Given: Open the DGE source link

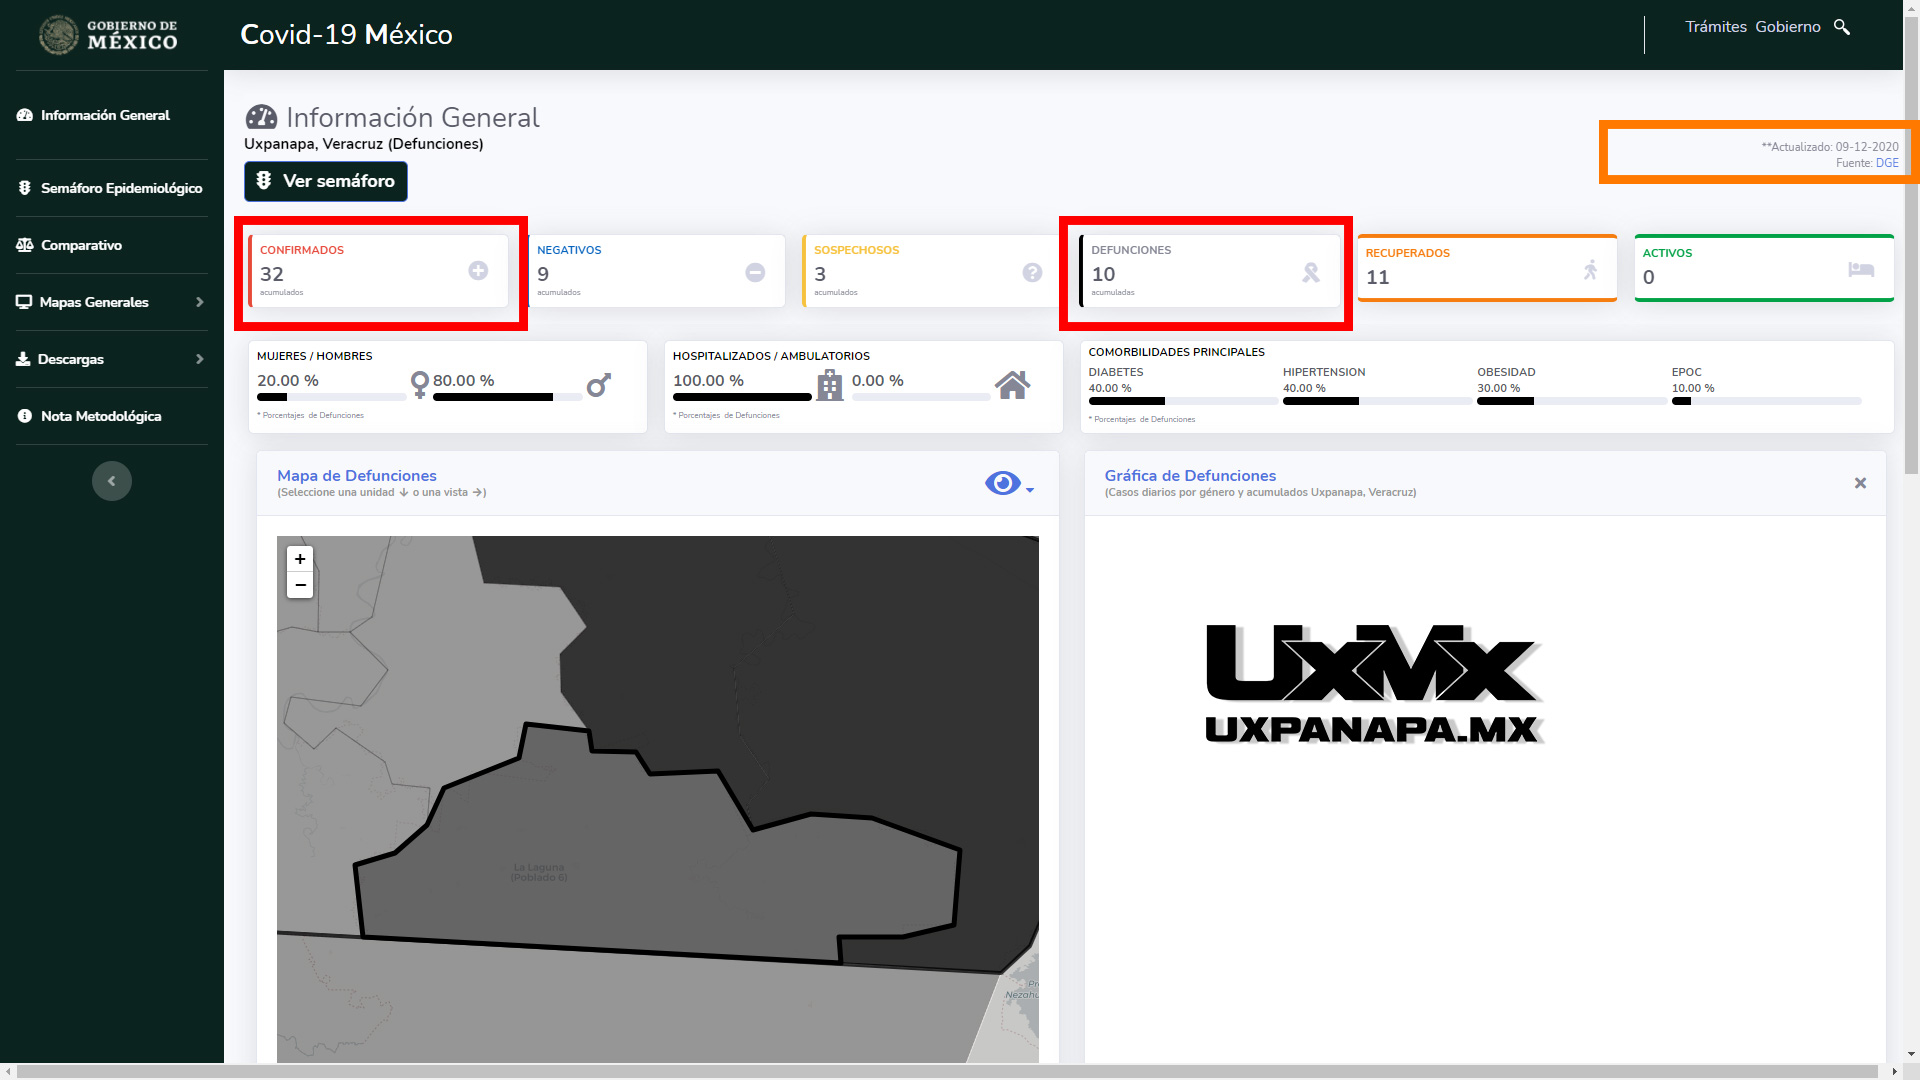Looking at the screenshot, I should [x=1887, y=163].
